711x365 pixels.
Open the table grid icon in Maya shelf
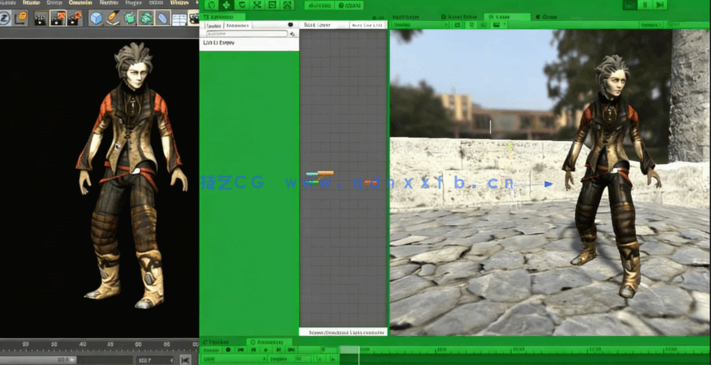[x=179, y=19]
